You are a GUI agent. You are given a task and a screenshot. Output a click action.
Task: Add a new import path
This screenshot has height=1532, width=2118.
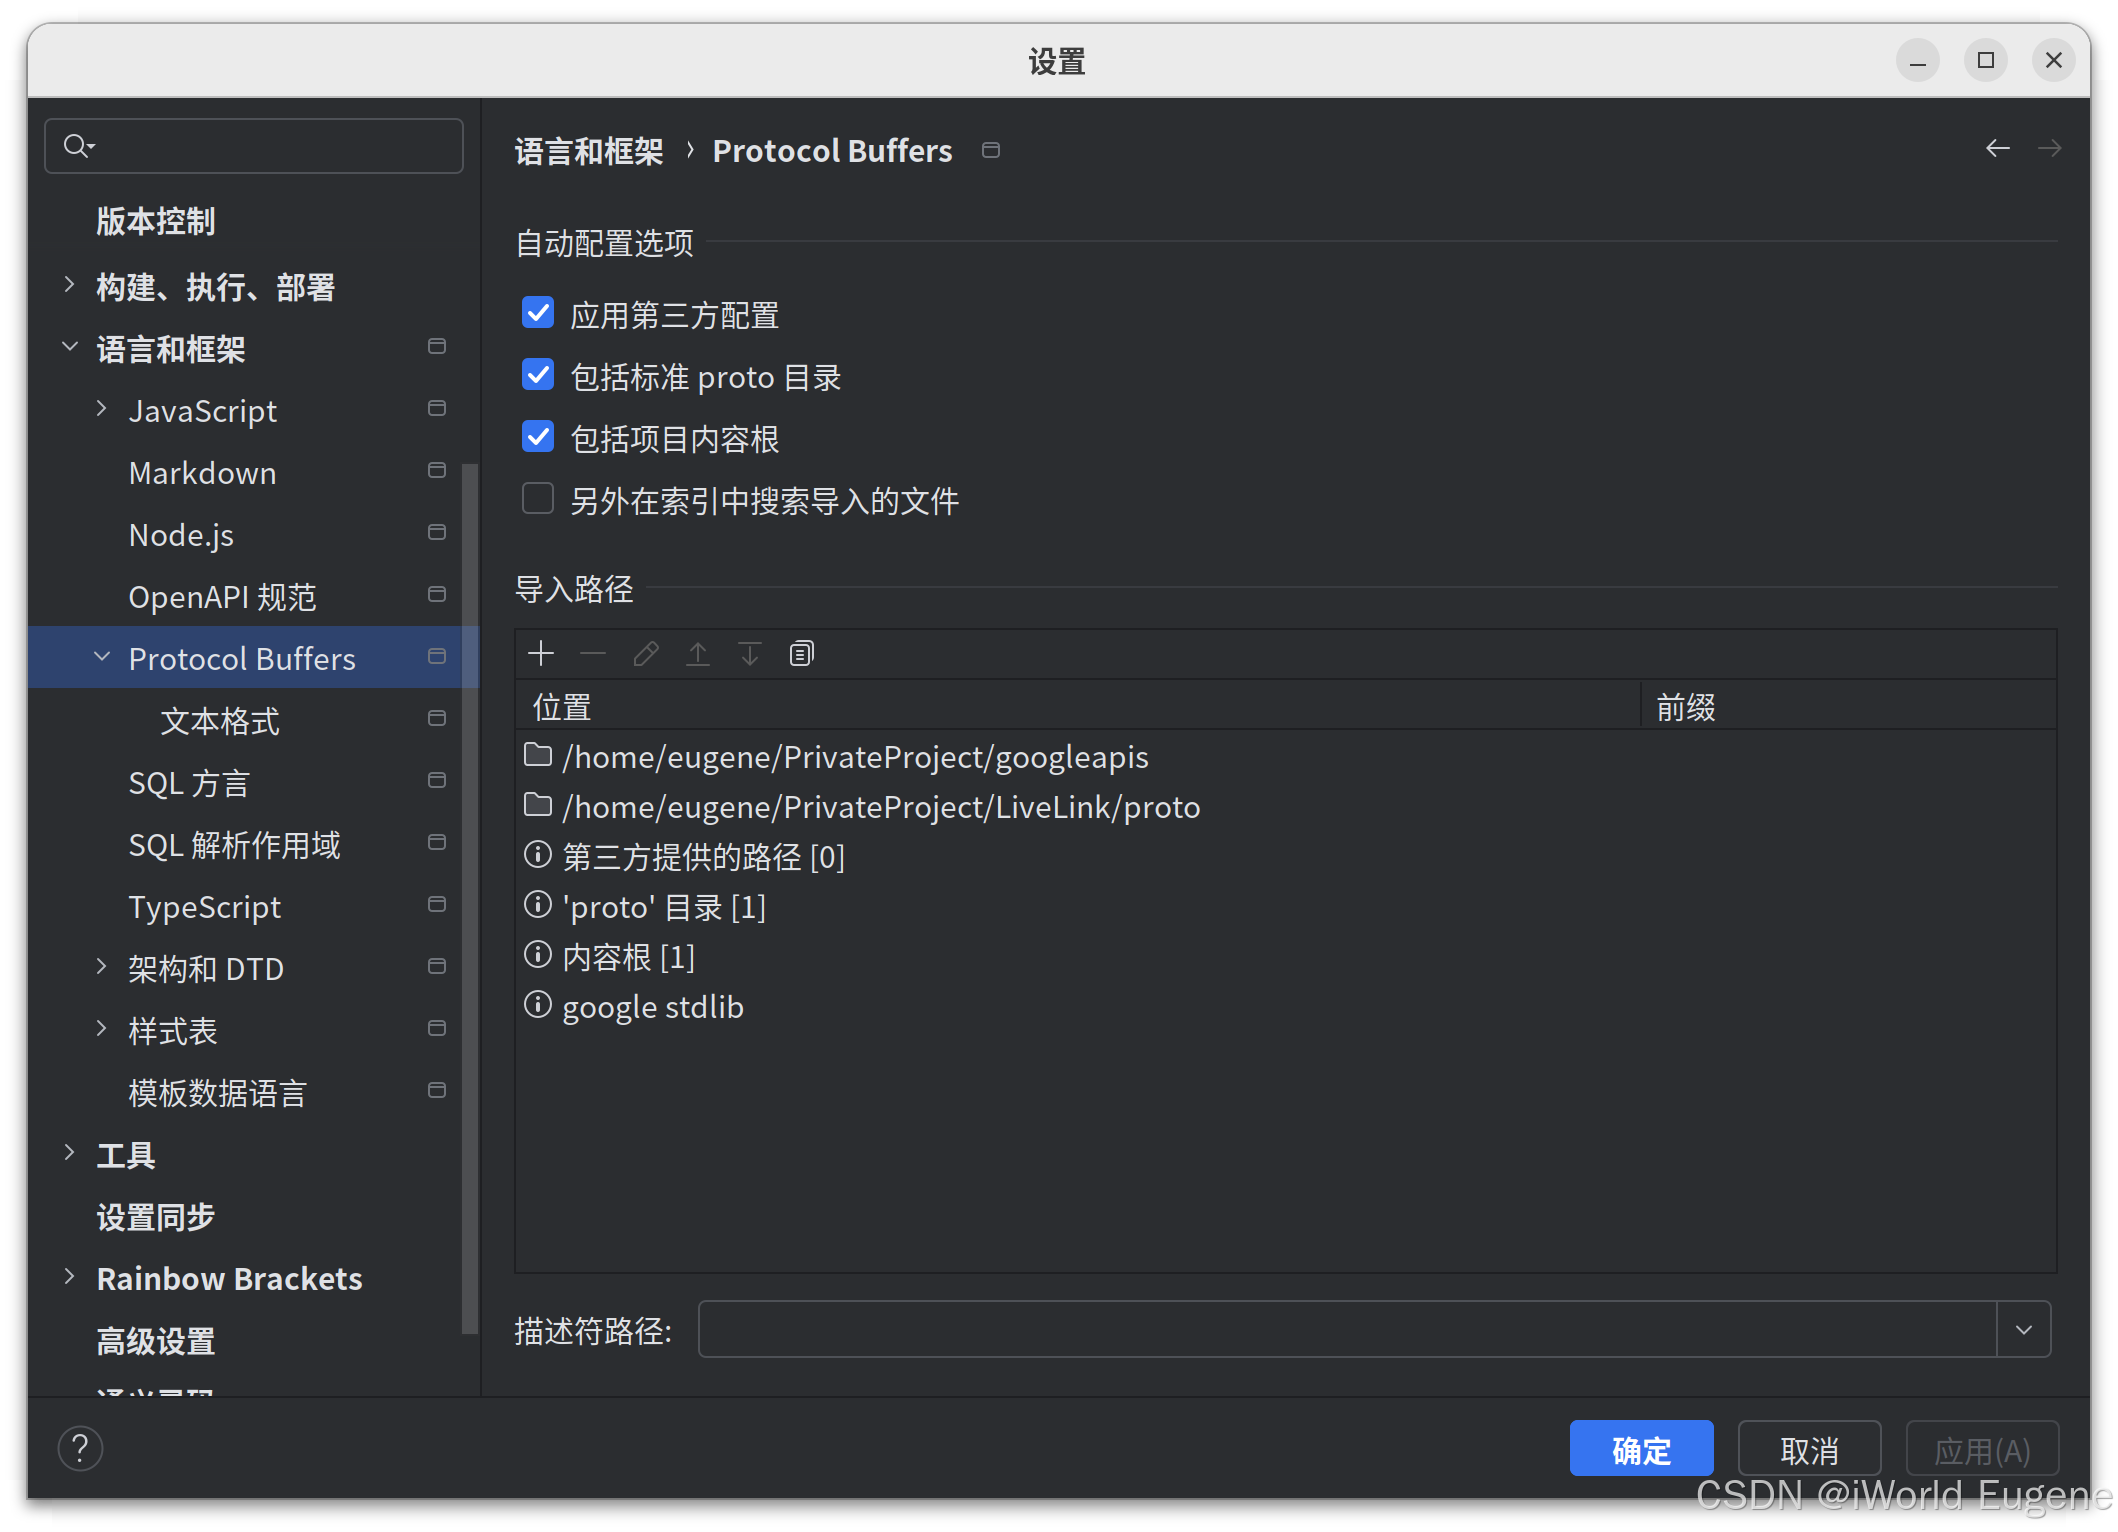[x=541, y=653]
